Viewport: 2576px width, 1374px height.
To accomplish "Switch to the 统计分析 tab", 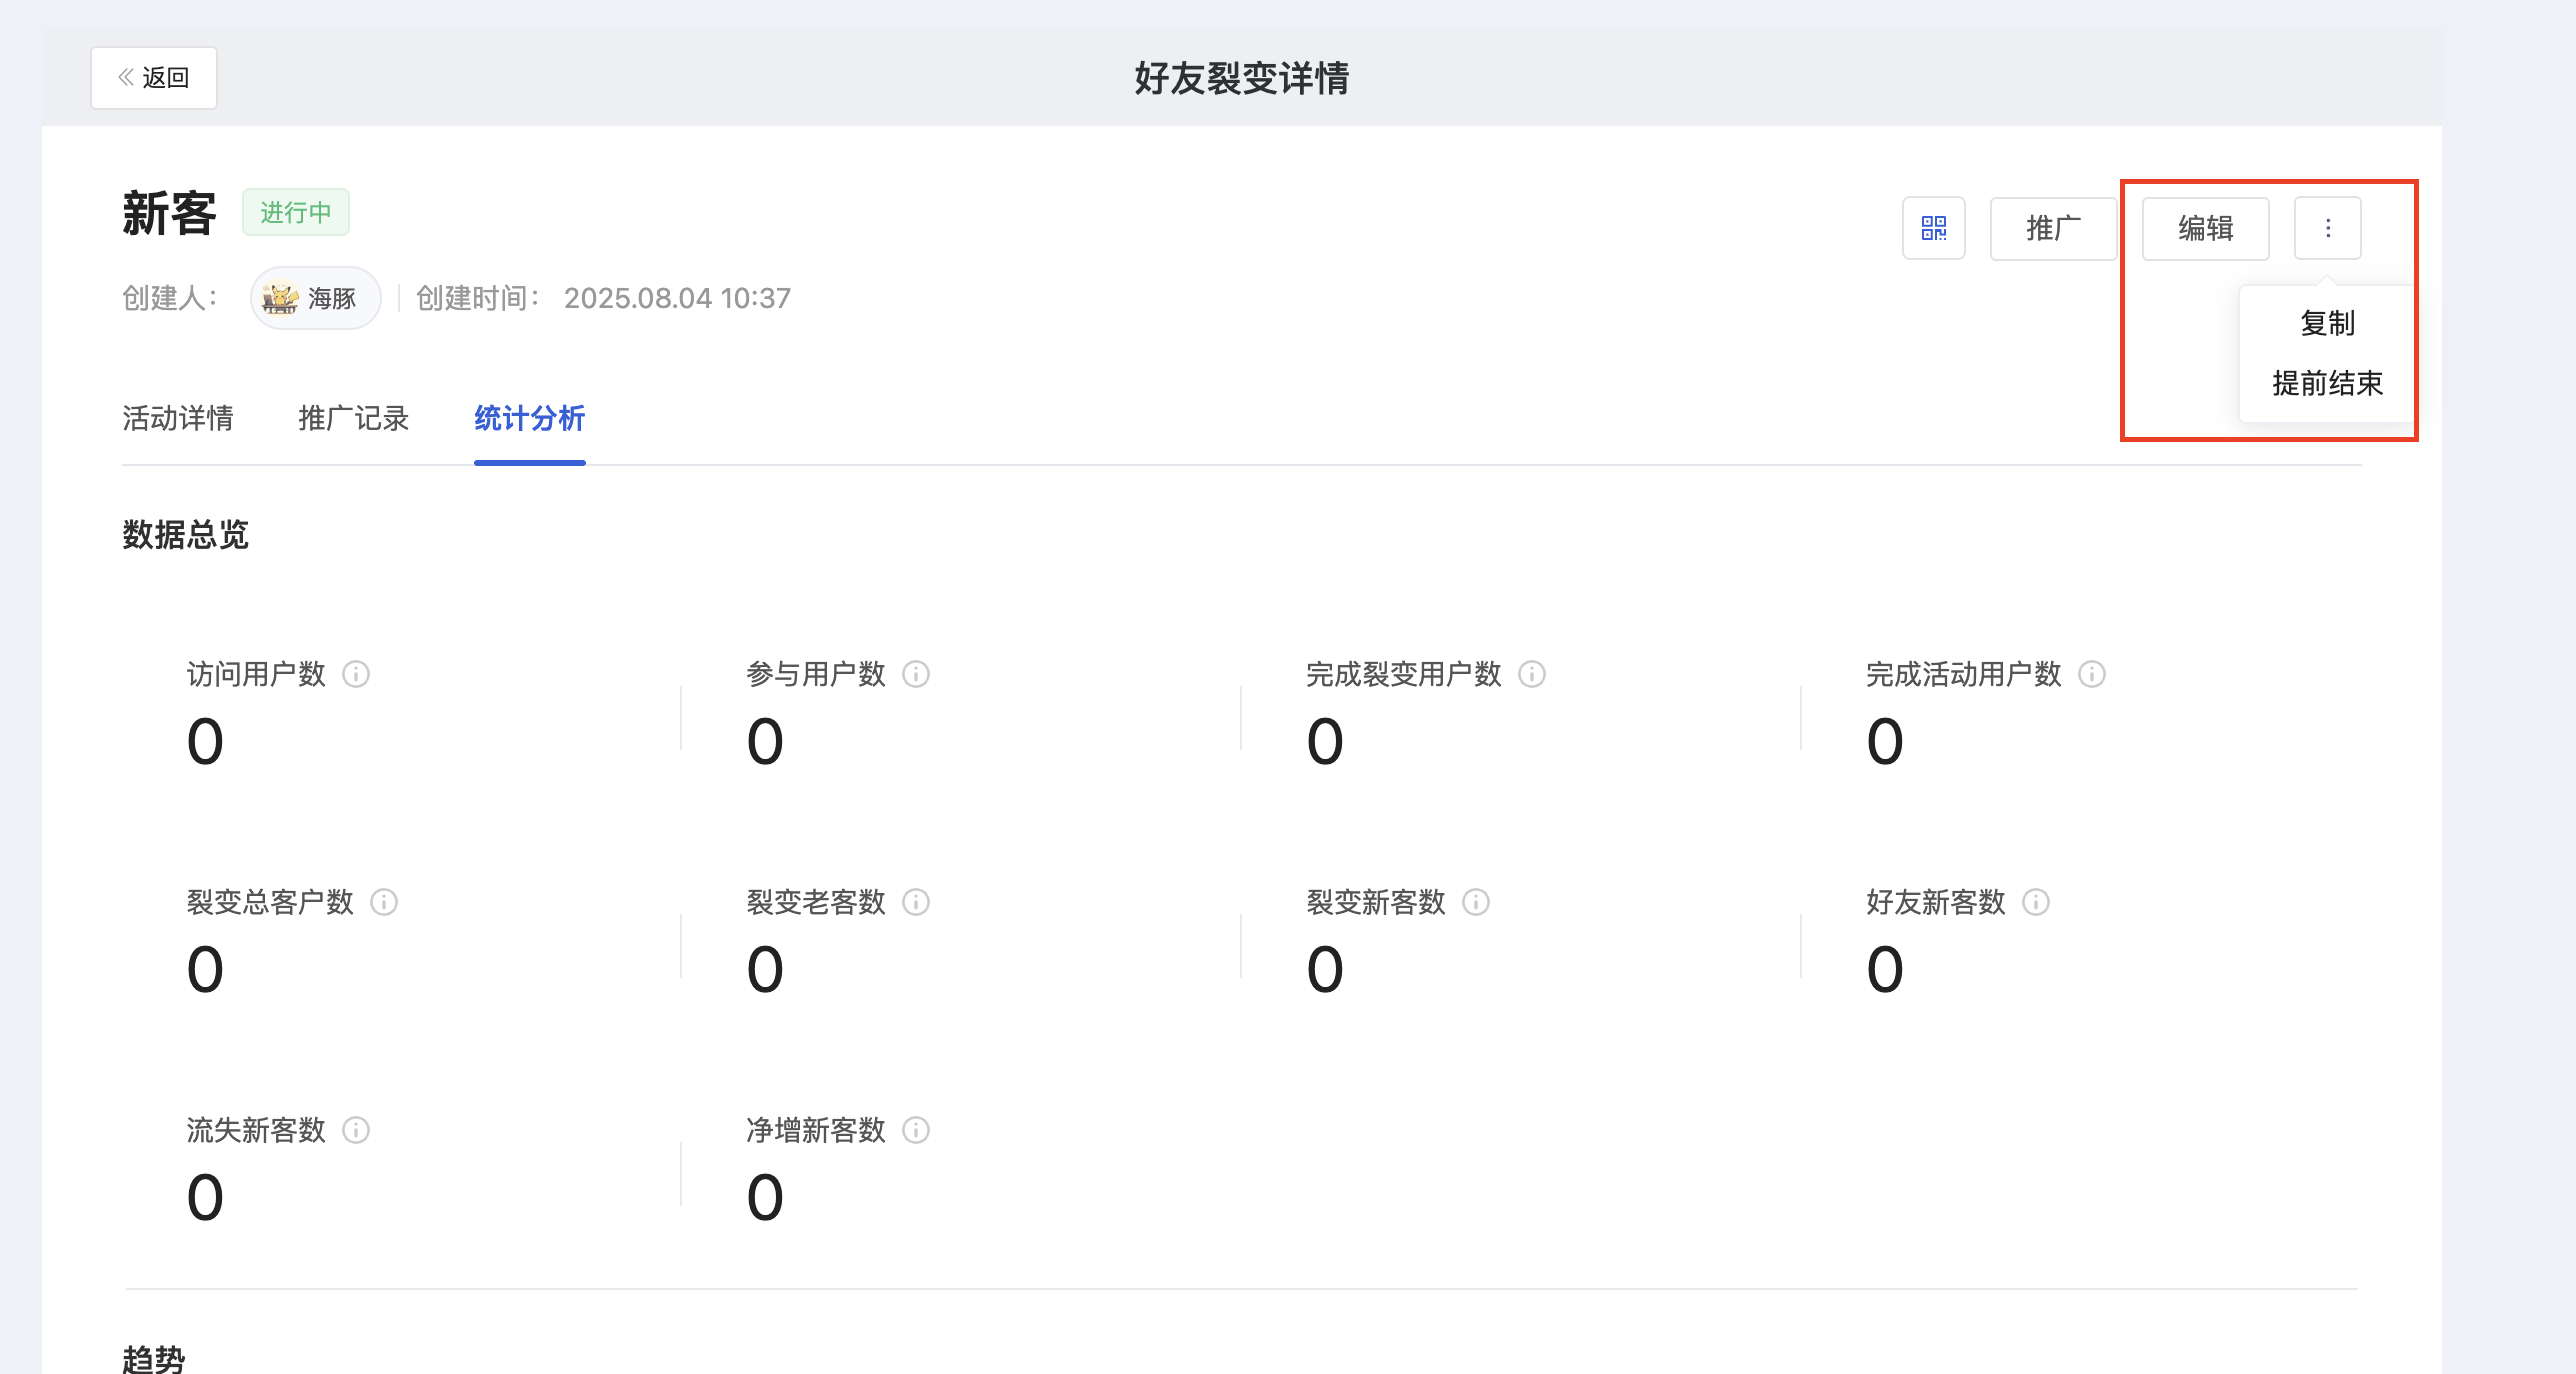I will click(530, 418).
